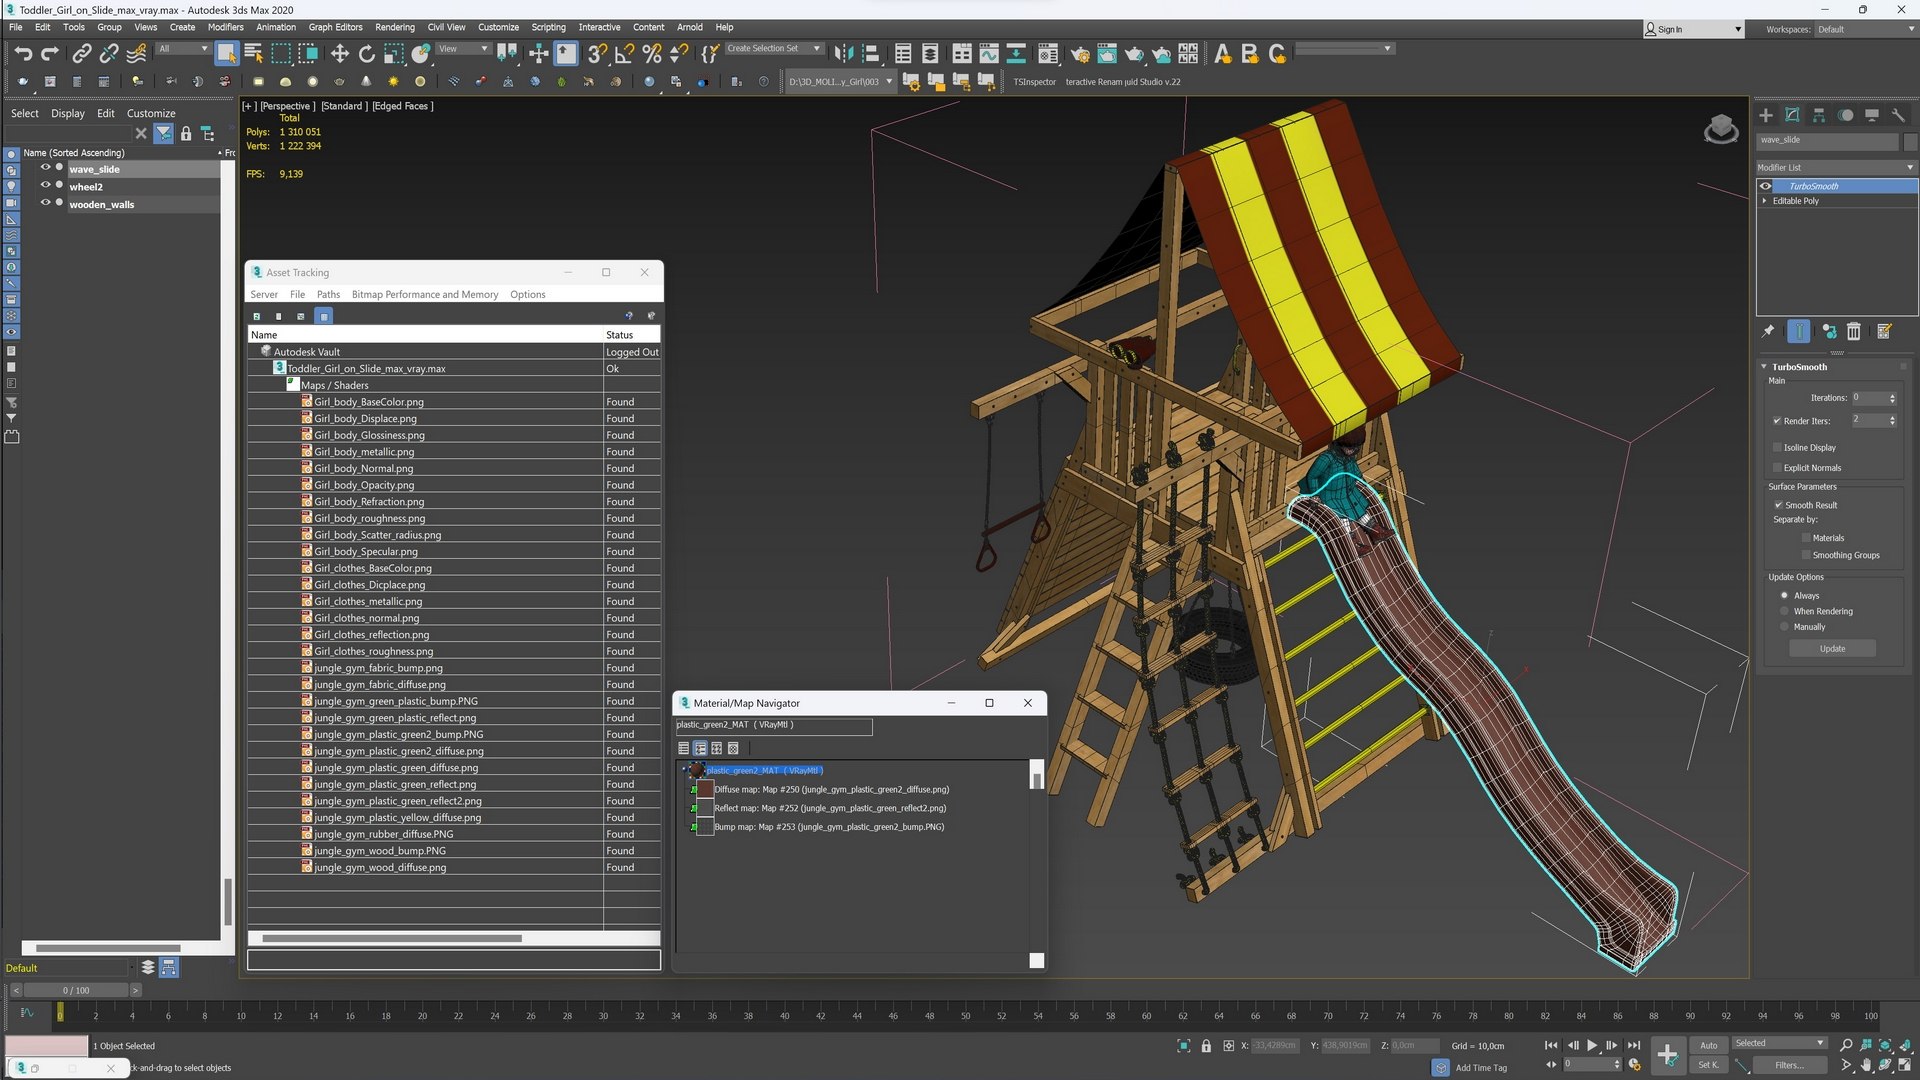The image size is (1920, 1080).
Task: Toggle Percent Snap icon
Action: click(x=652, y=53)
